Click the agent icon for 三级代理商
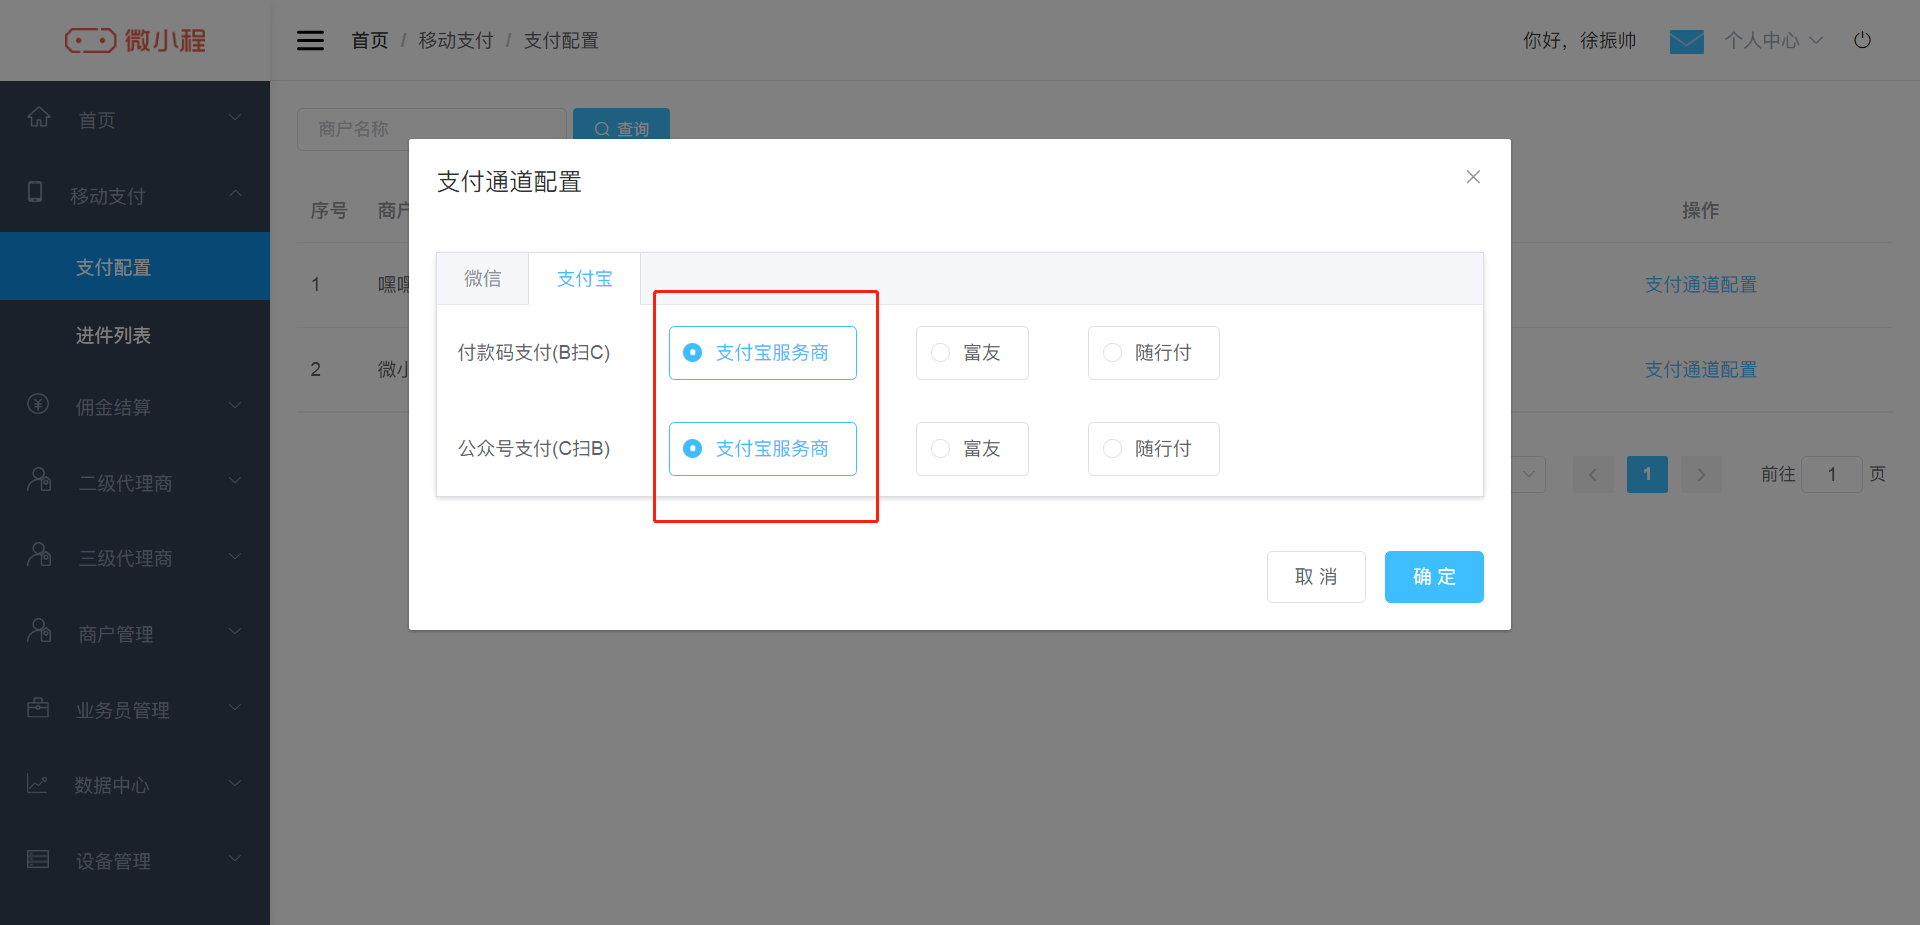1920x925 pixels. (x=39, y=555)
